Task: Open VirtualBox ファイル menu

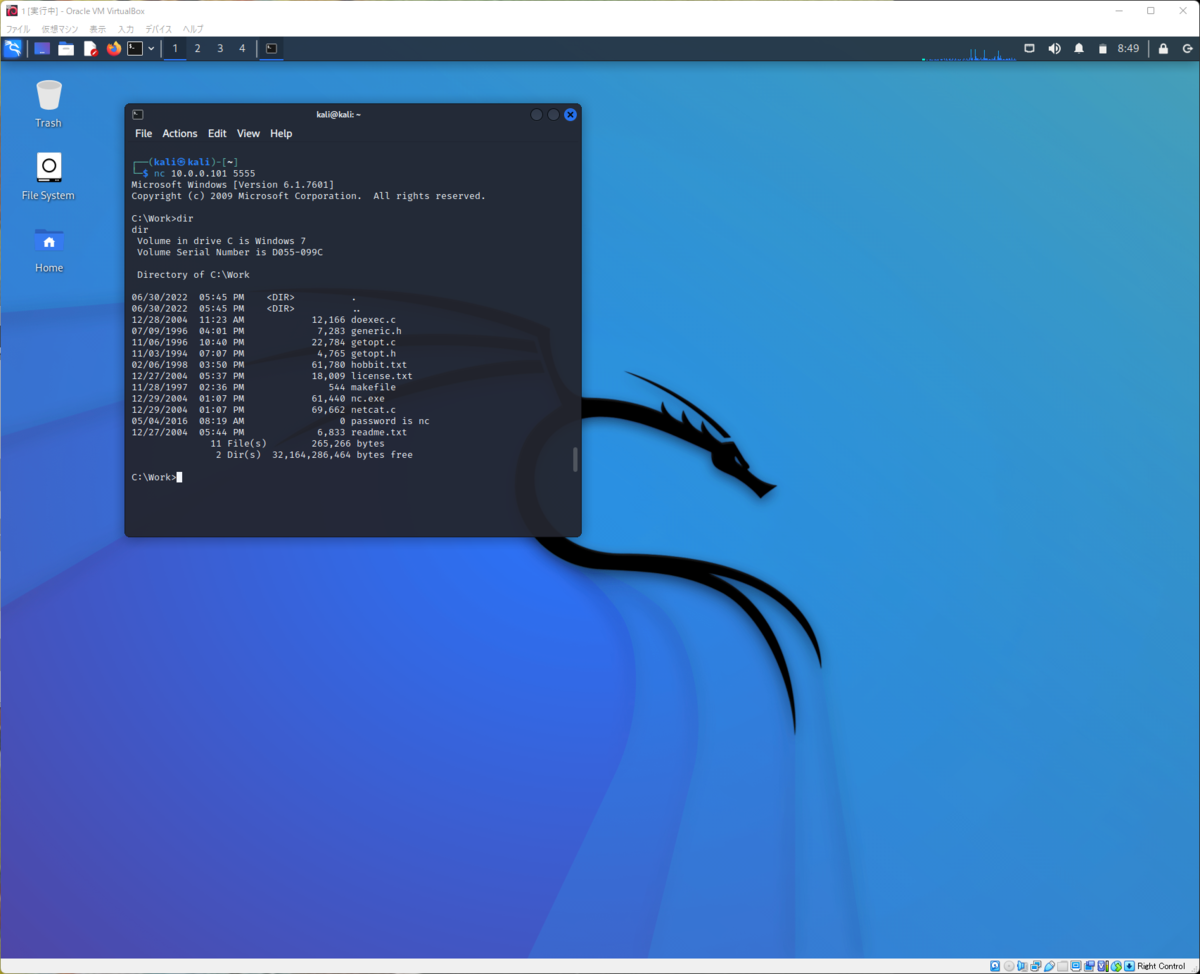Action: 18,29
